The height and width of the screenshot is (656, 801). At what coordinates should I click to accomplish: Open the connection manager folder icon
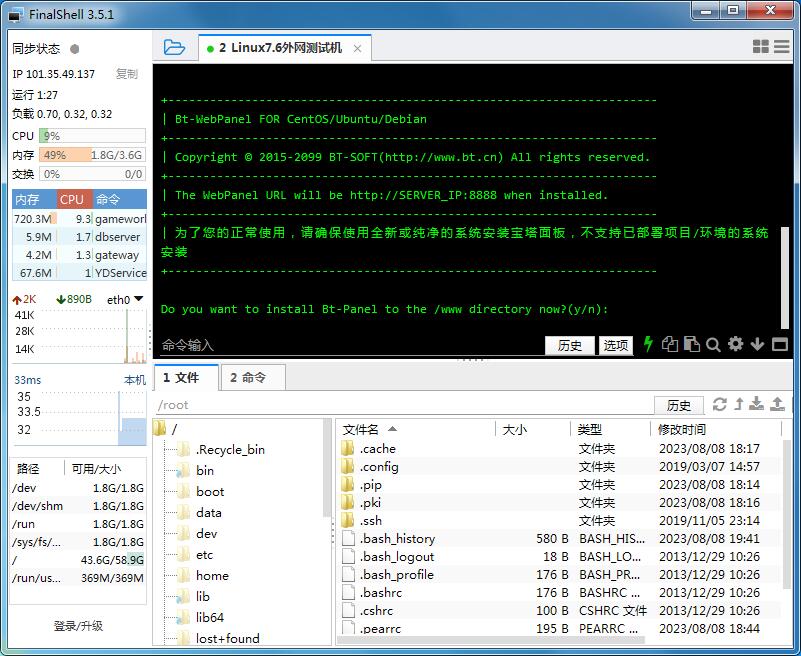tap(174, 48)
